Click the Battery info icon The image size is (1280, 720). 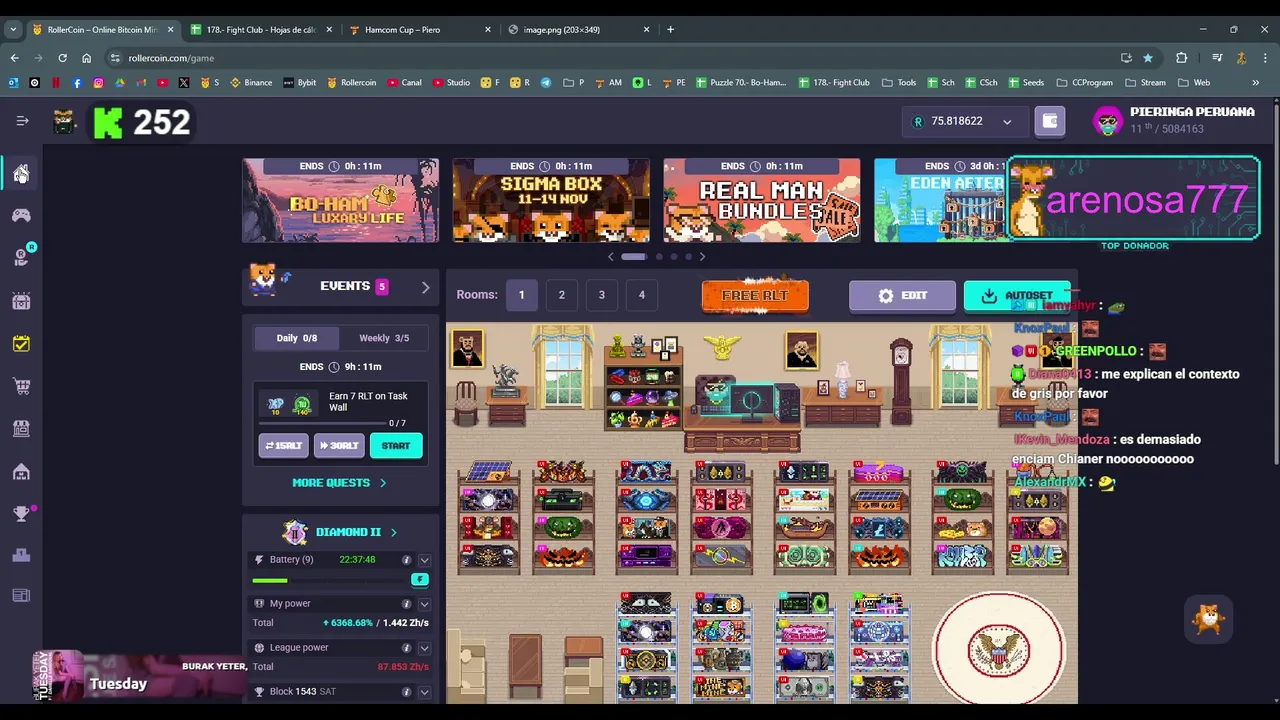406,560
